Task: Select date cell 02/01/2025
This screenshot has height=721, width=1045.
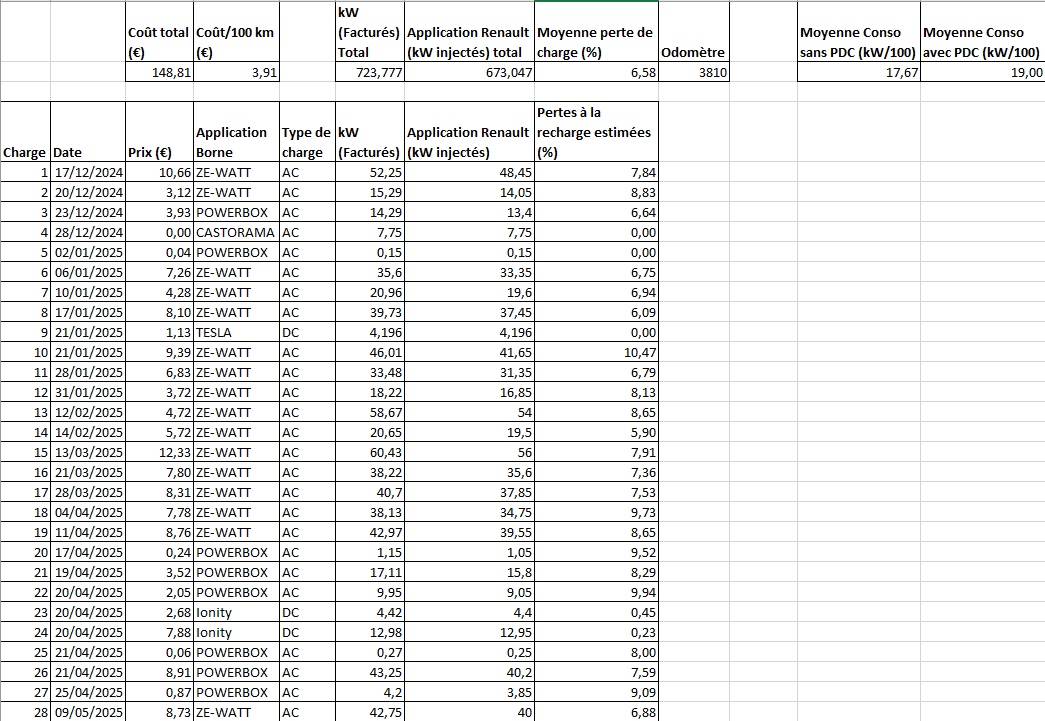Action: pos(88,252)
